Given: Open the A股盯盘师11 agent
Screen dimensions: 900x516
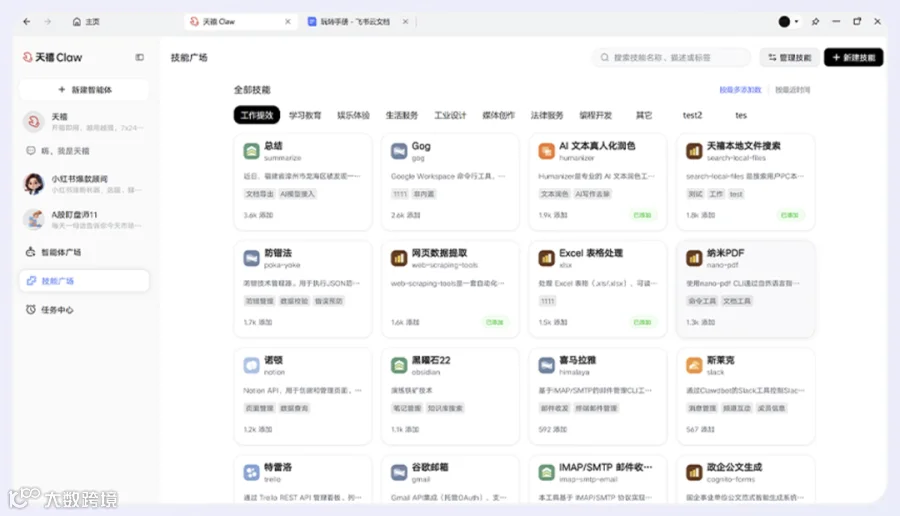Looking at the screenshot, I should [84, 219].
